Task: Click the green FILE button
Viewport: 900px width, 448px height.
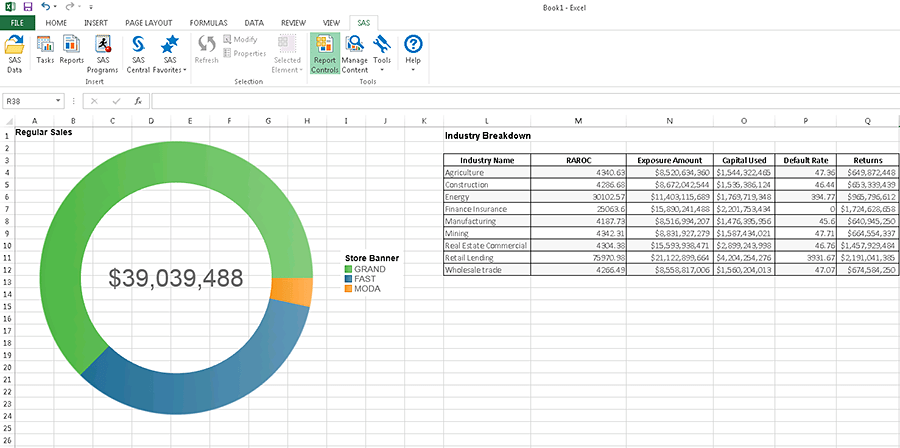Action: 17,22
